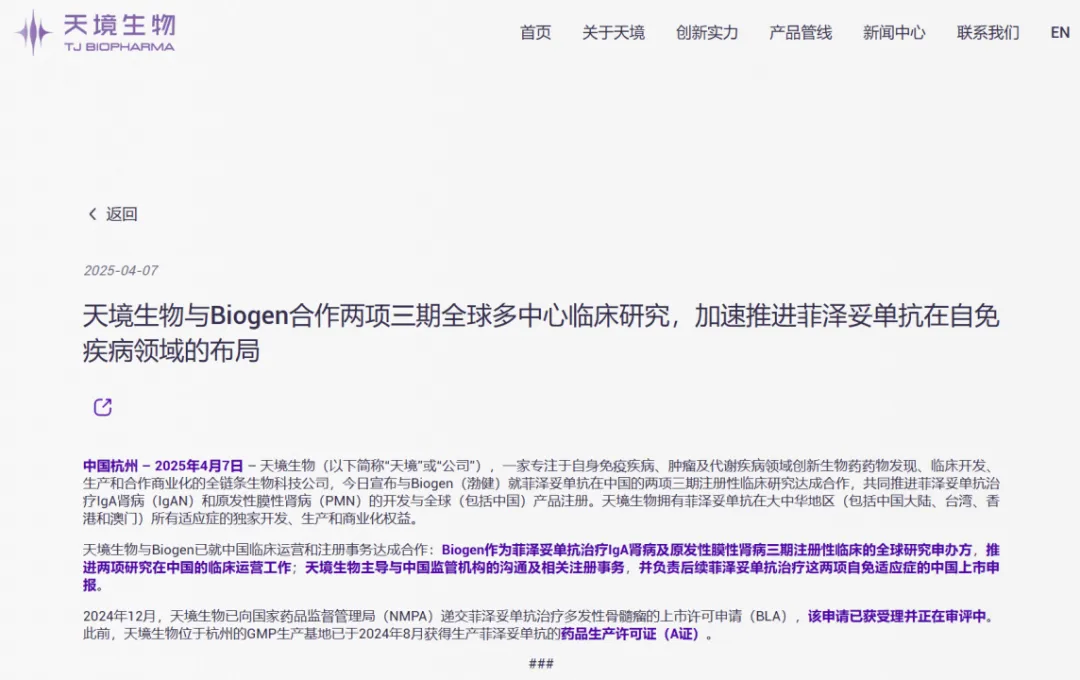Switch site language to EN

coord(1060,32)
